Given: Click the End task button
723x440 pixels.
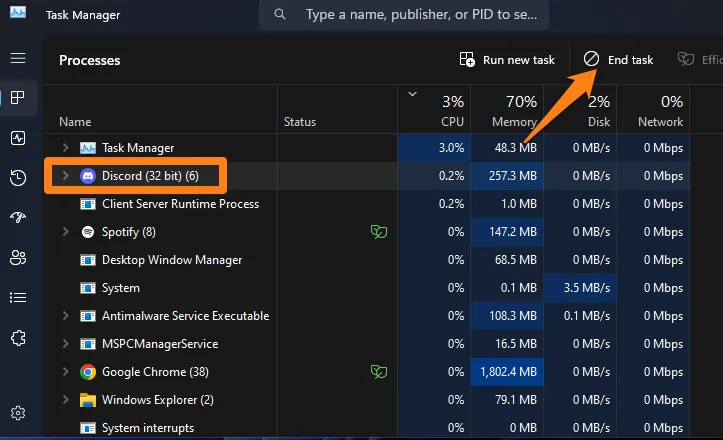Looking at the screenshot, I should 618,60.
